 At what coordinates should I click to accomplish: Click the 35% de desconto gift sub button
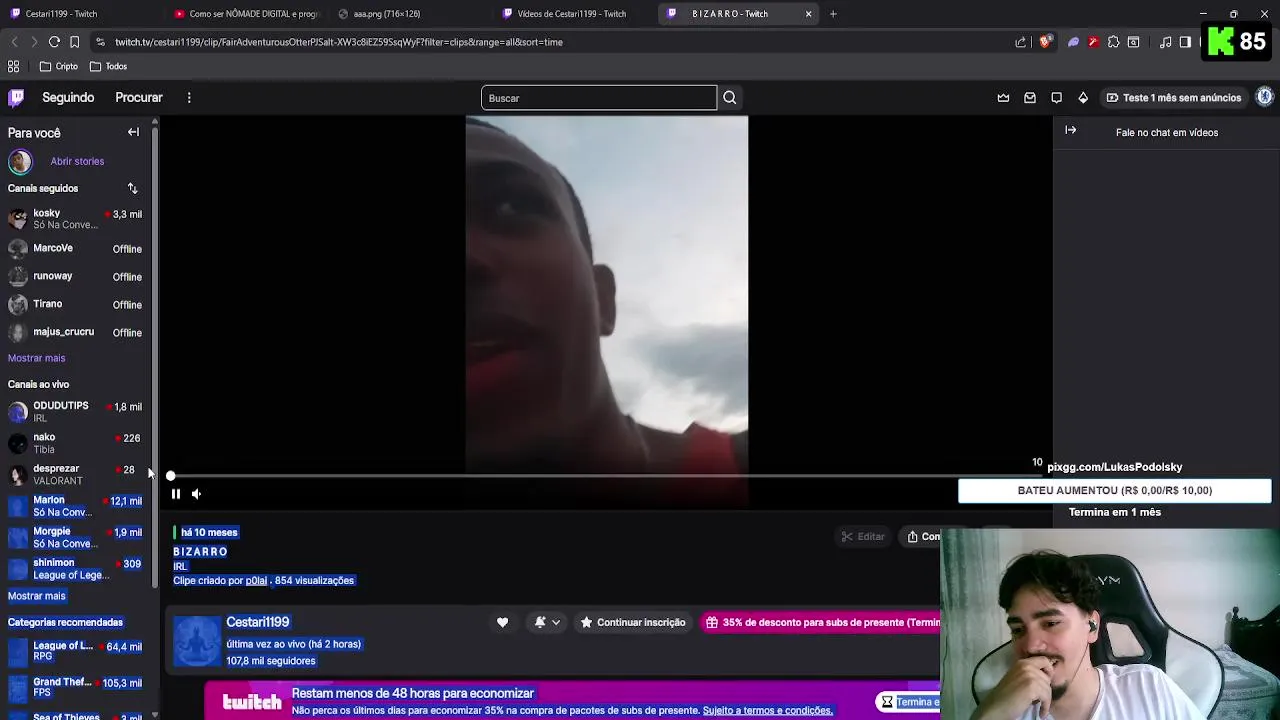tap(822, 622)
